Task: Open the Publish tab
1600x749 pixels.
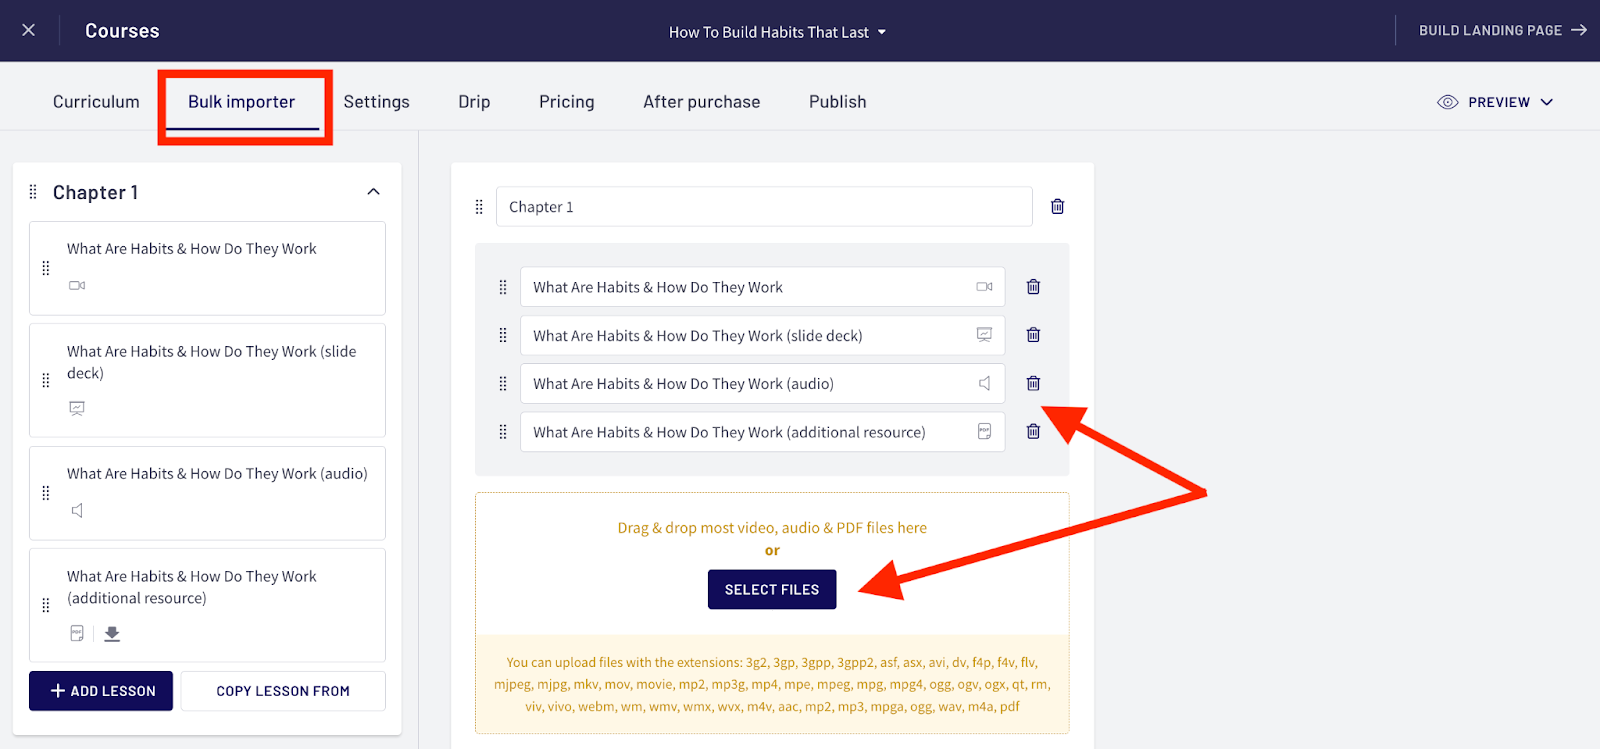Action: coord(837,102)
